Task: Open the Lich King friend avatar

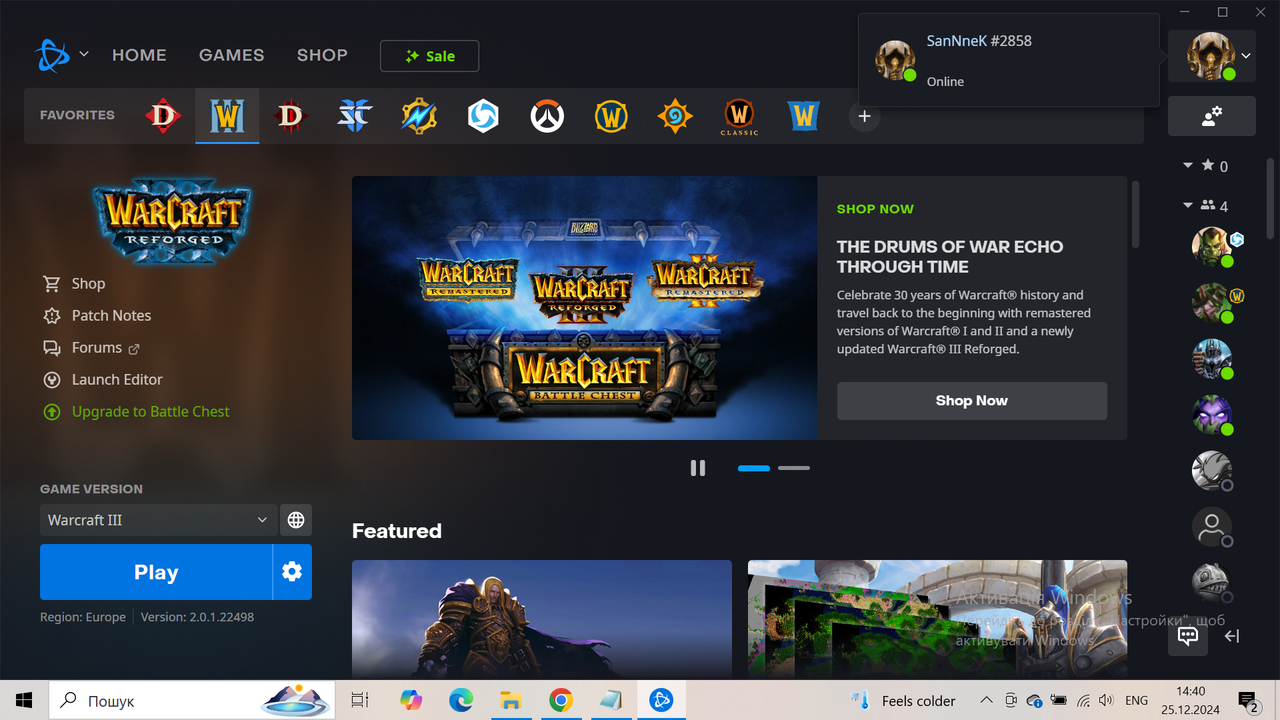Action: click(x=1213, y=358)
